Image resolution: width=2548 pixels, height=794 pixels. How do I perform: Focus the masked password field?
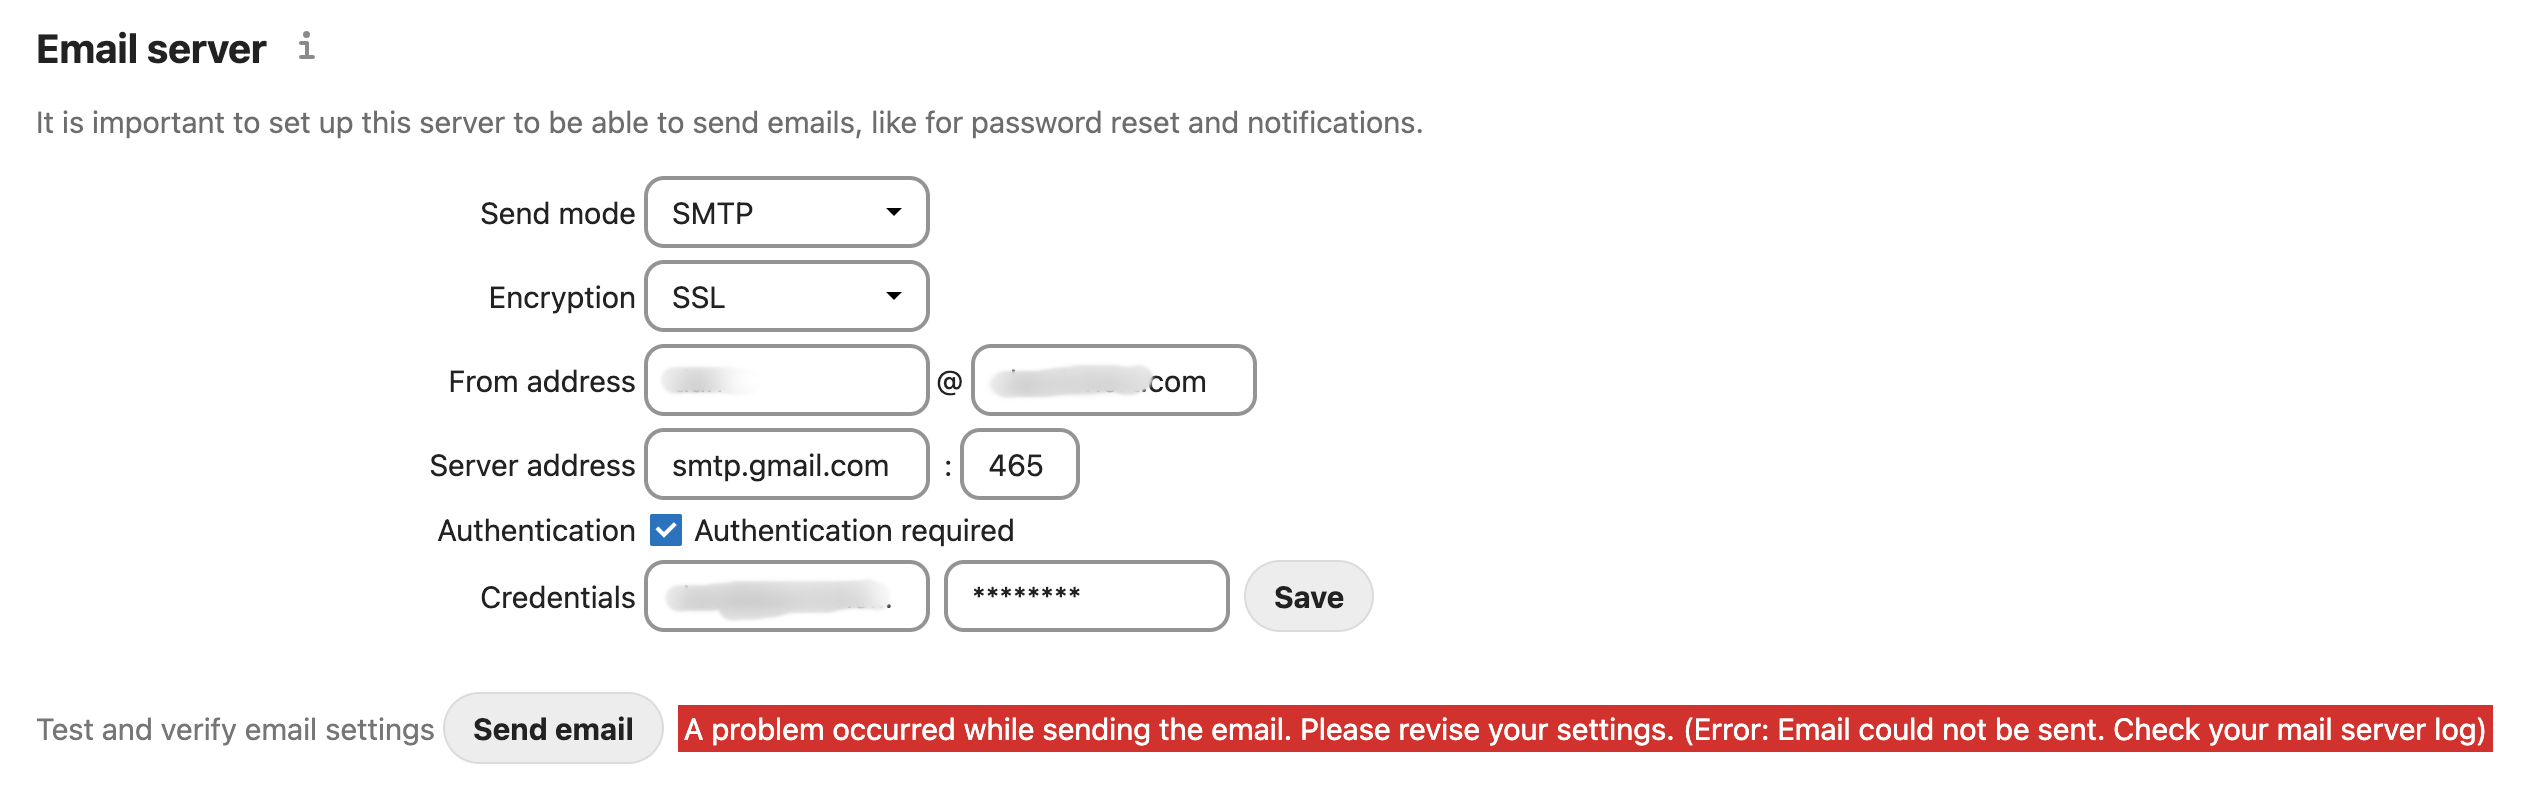[1086, 596]
